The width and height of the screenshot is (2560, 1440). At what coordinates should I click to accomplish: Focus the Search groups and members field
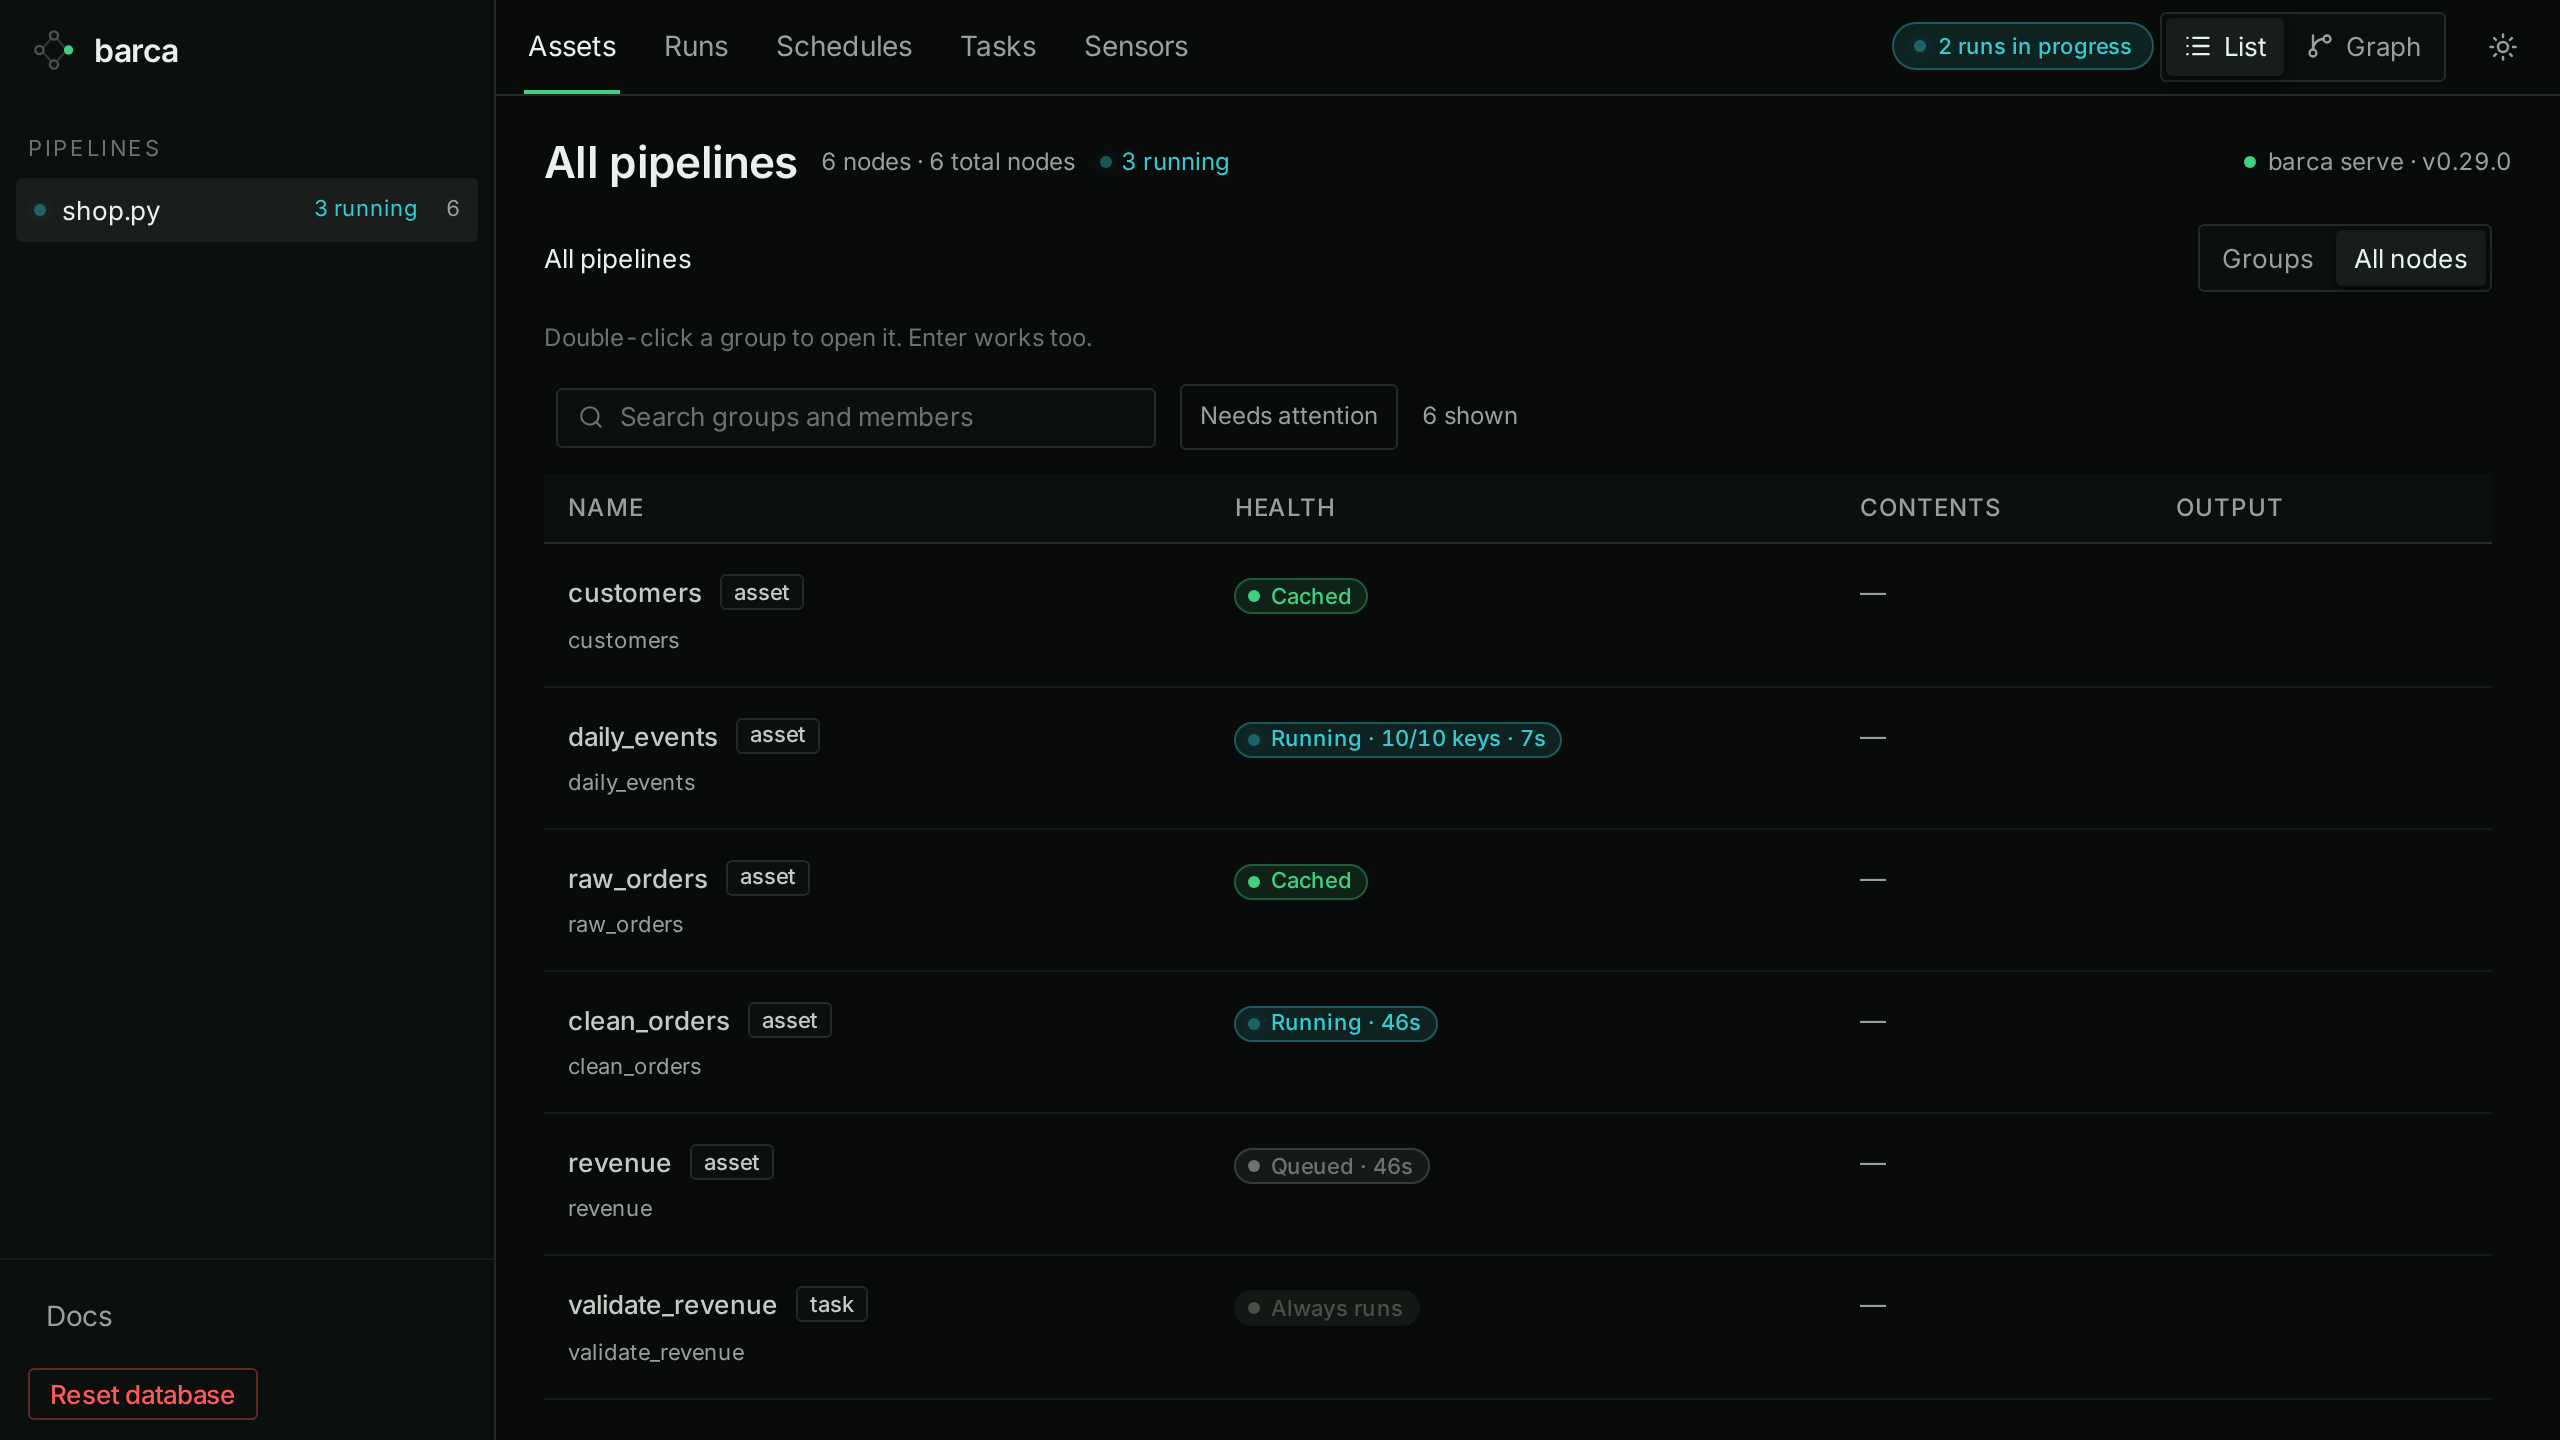coord(856,417)
